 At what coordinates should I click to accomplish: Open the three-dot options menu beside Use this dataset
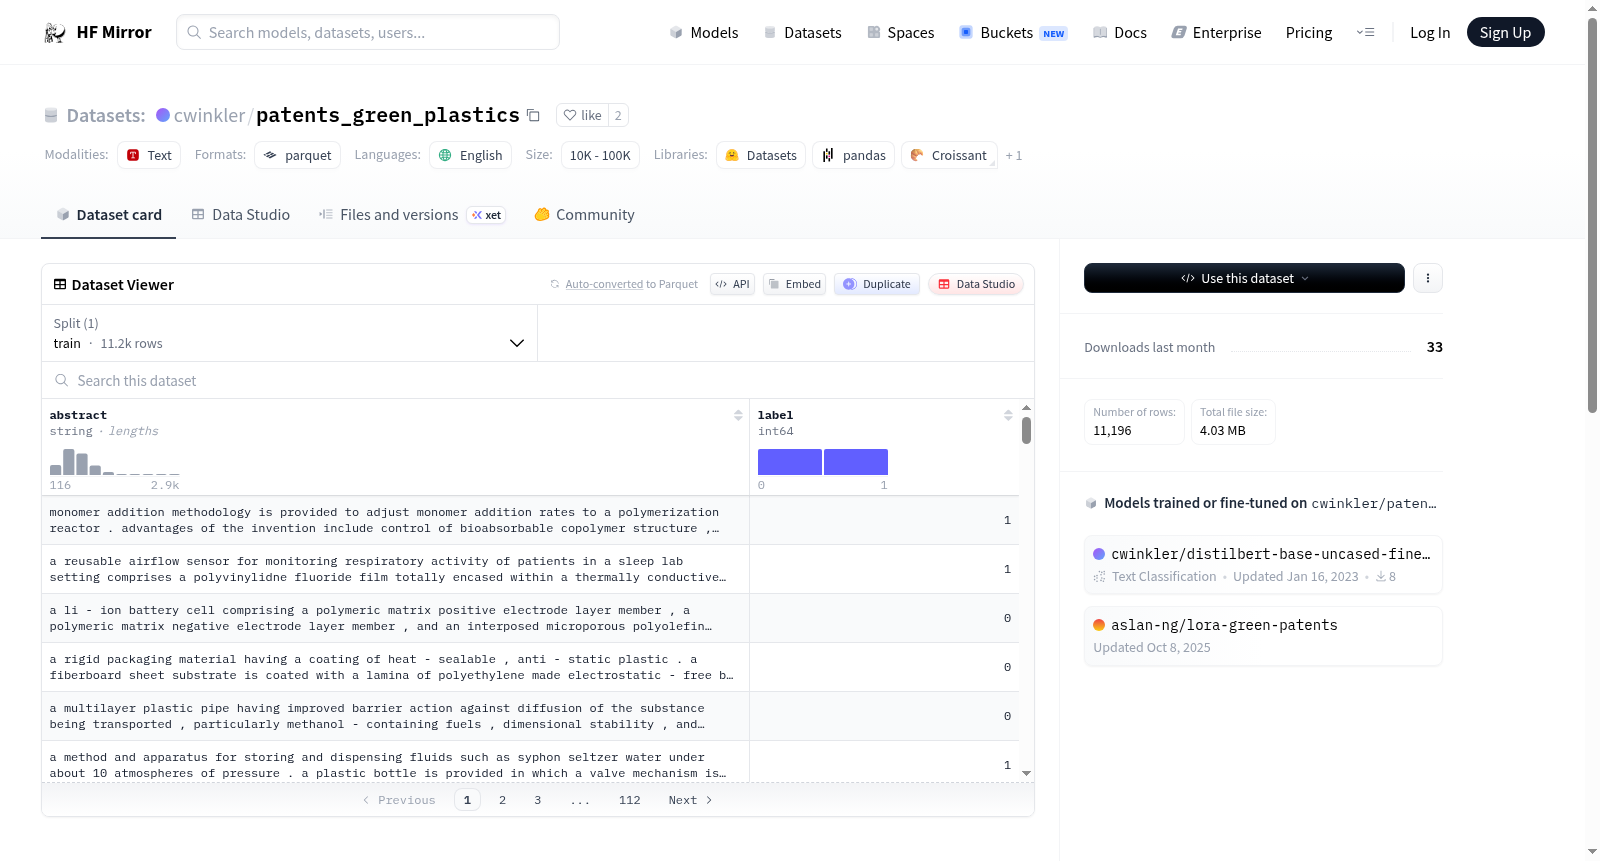(x=1428, y=278)
